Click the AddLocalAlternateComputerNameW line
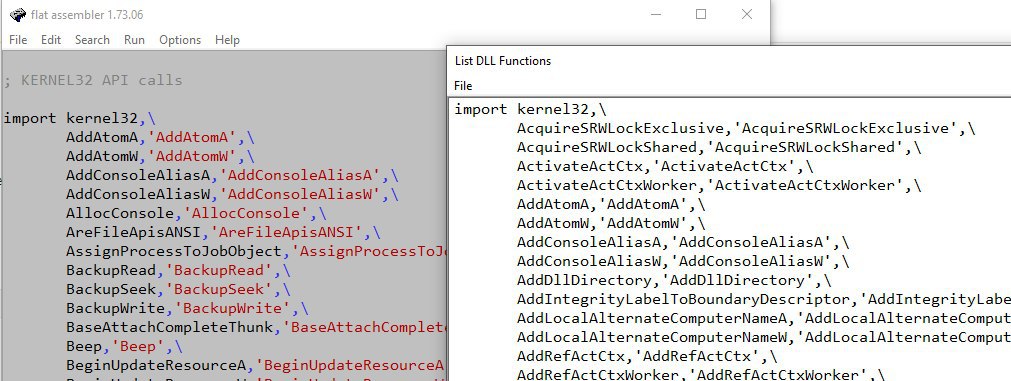The height and width of the screenshot is (381, 1011). 763,337
